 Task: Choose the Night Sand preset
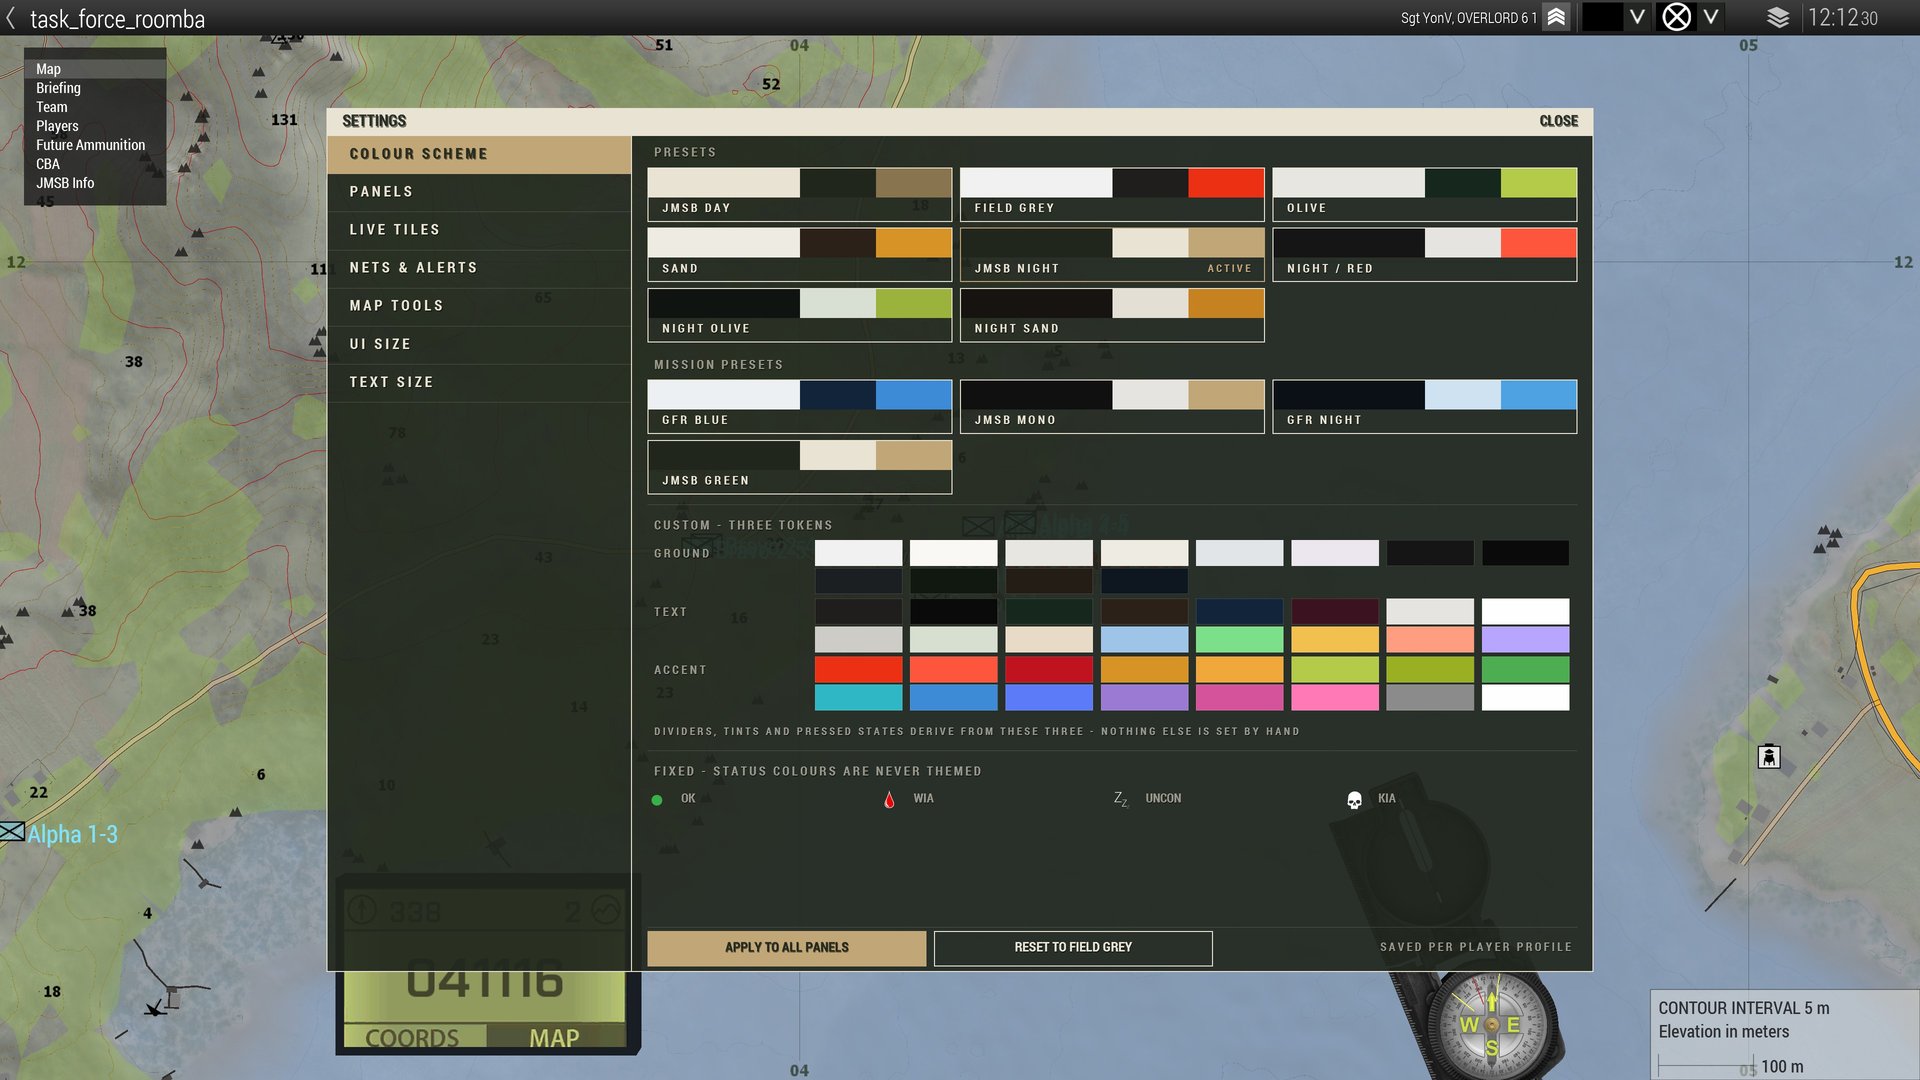(x=1112, y=315)
